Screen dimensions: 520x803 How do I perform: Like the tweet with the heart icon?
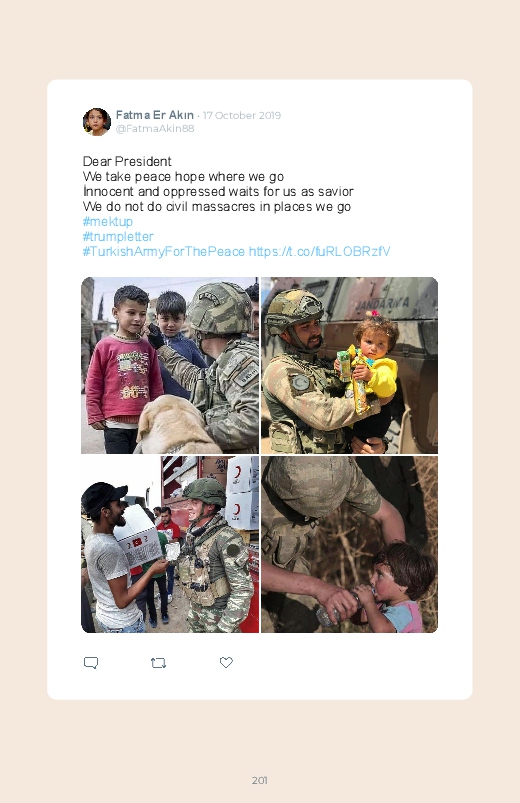click(x=226, y=662)
